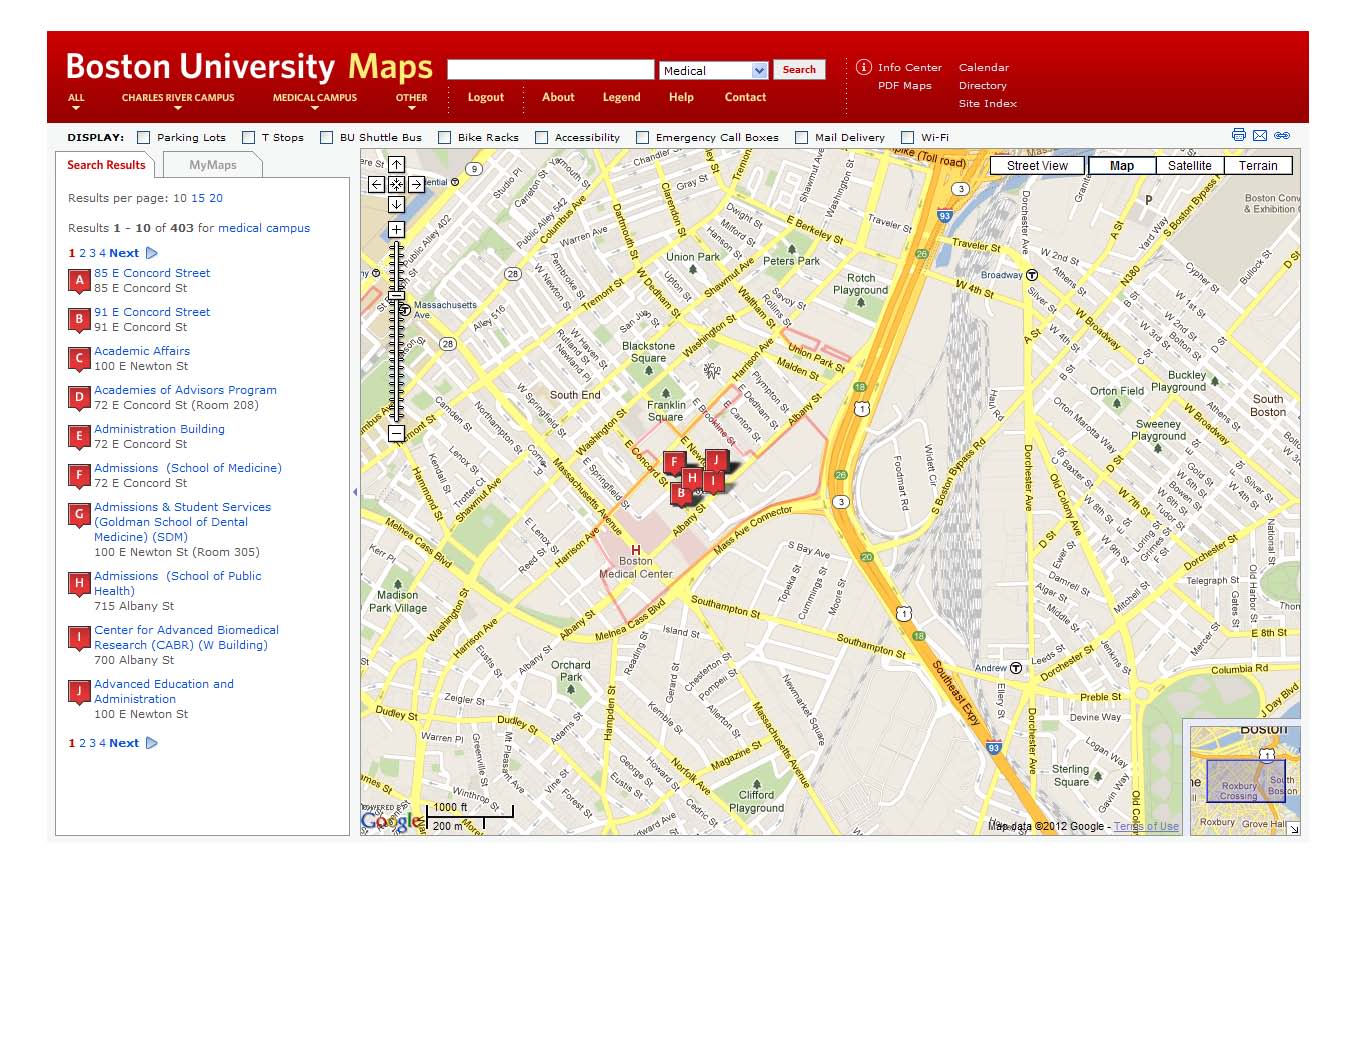Select the Map view button
The width and height of the screenshot is (1353, 1046).
tap(1121, 166)
